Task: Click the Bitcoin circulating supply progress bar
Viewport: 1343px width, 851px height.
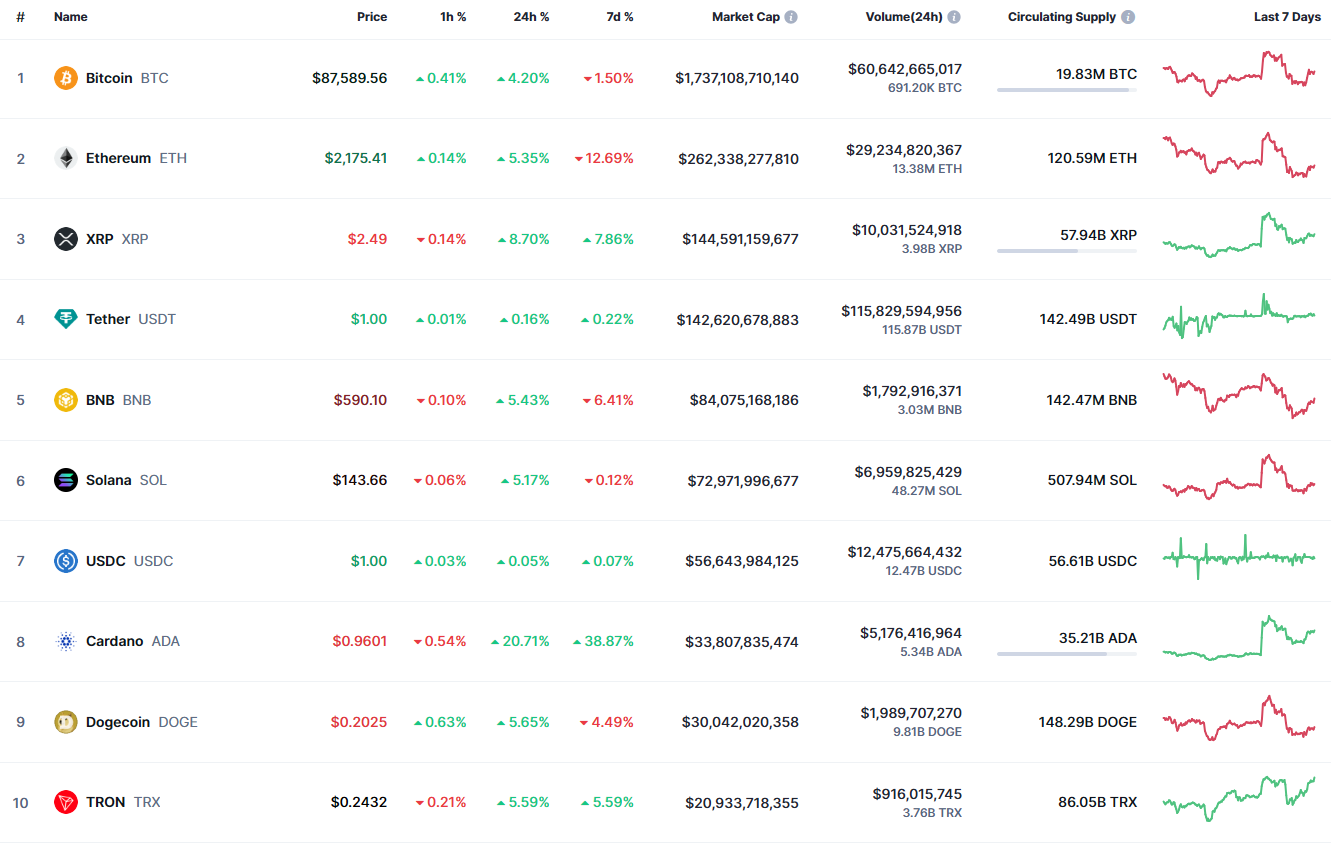Action: click(1067, 90)
